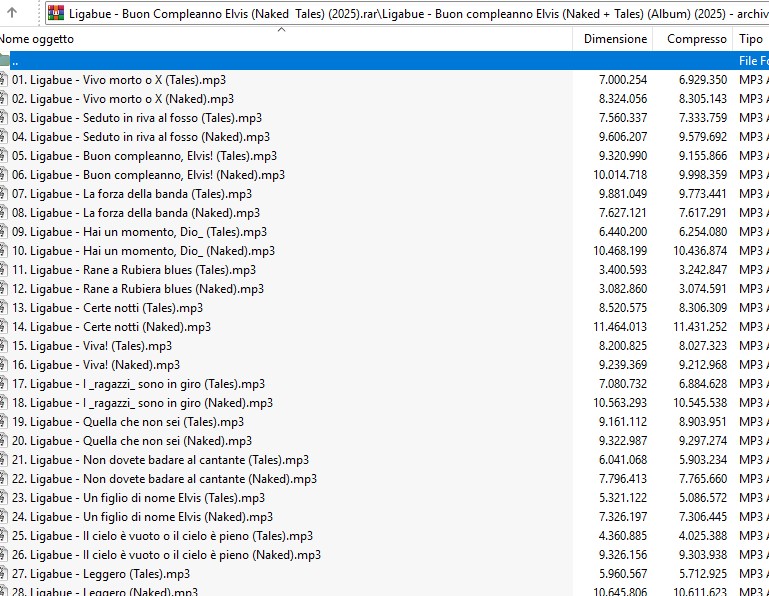Image resolution: width=769 pixels, height=596 pixels.
Task: Click the MP3 file icon of track 06
Action: (x=4, y=175)
